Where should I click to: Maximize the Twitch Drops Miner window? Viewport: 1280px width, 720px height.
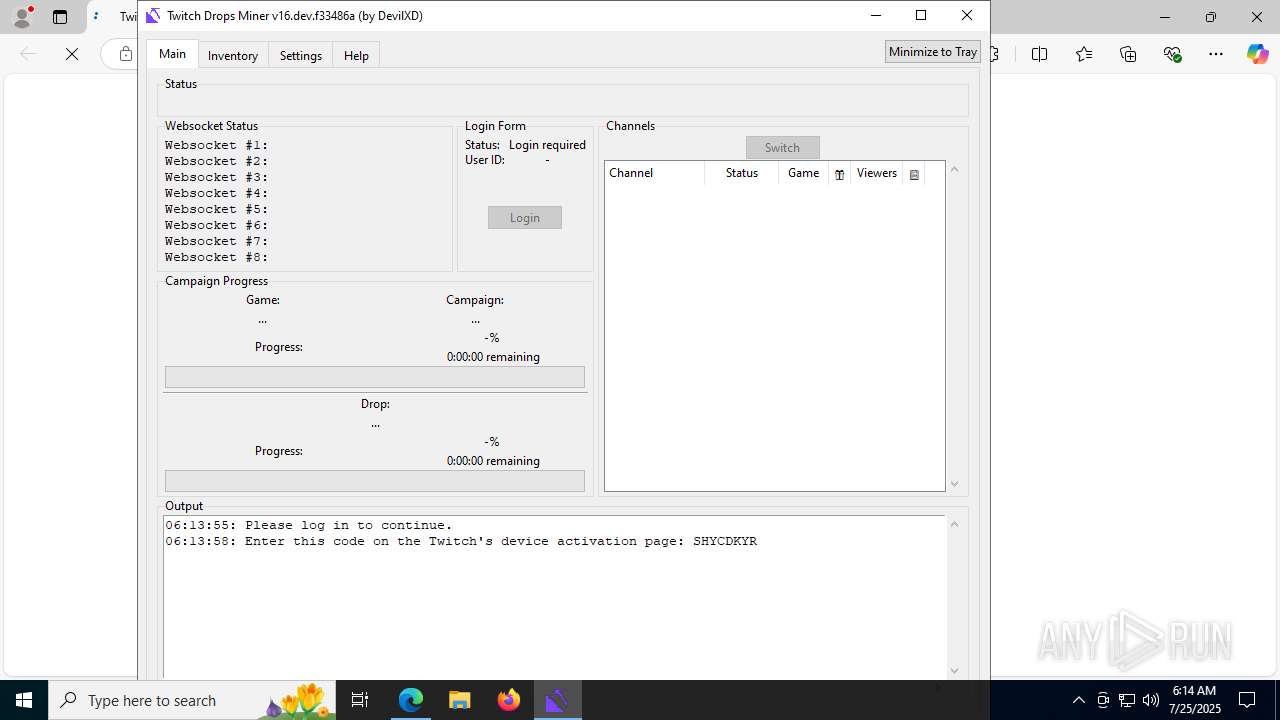(921, 15)
